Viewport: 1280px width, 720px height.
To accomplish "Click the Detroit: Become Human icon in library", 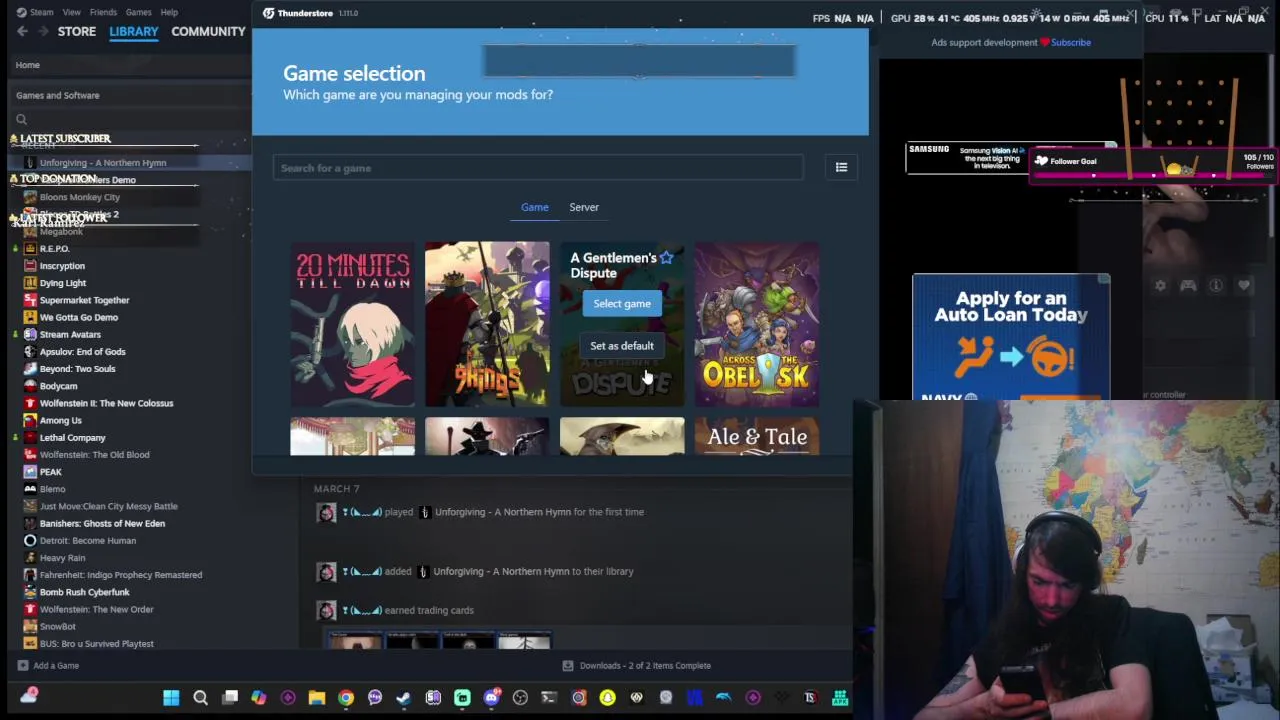I will 30,540.
